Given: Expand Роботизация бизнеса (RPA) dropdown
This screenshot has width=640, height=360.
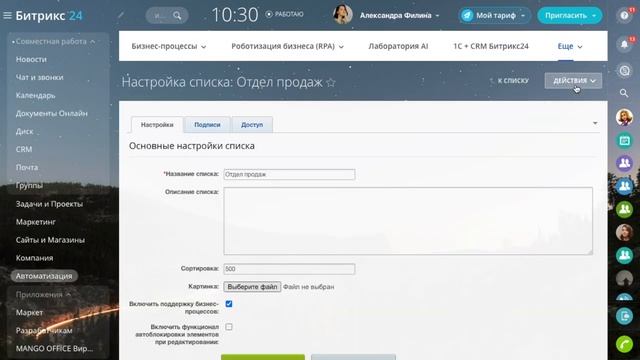Looking at the screenshot, I should click(287, 46).
